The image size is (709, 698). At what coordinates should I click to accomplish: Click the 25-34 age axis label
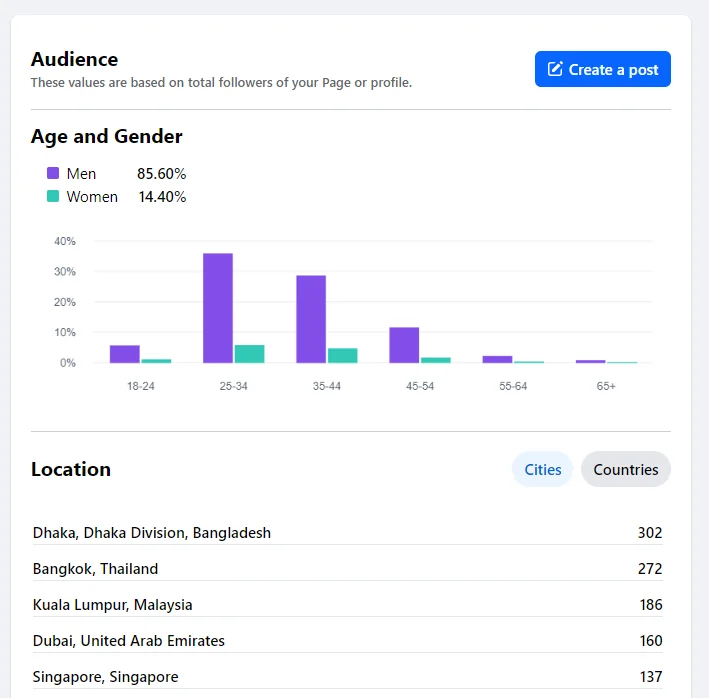[x=233, y=386]
